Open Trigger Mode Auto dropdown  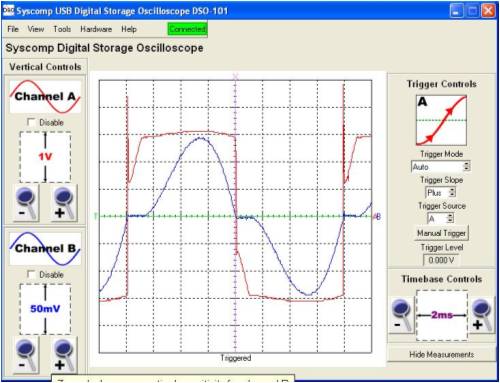441,167
